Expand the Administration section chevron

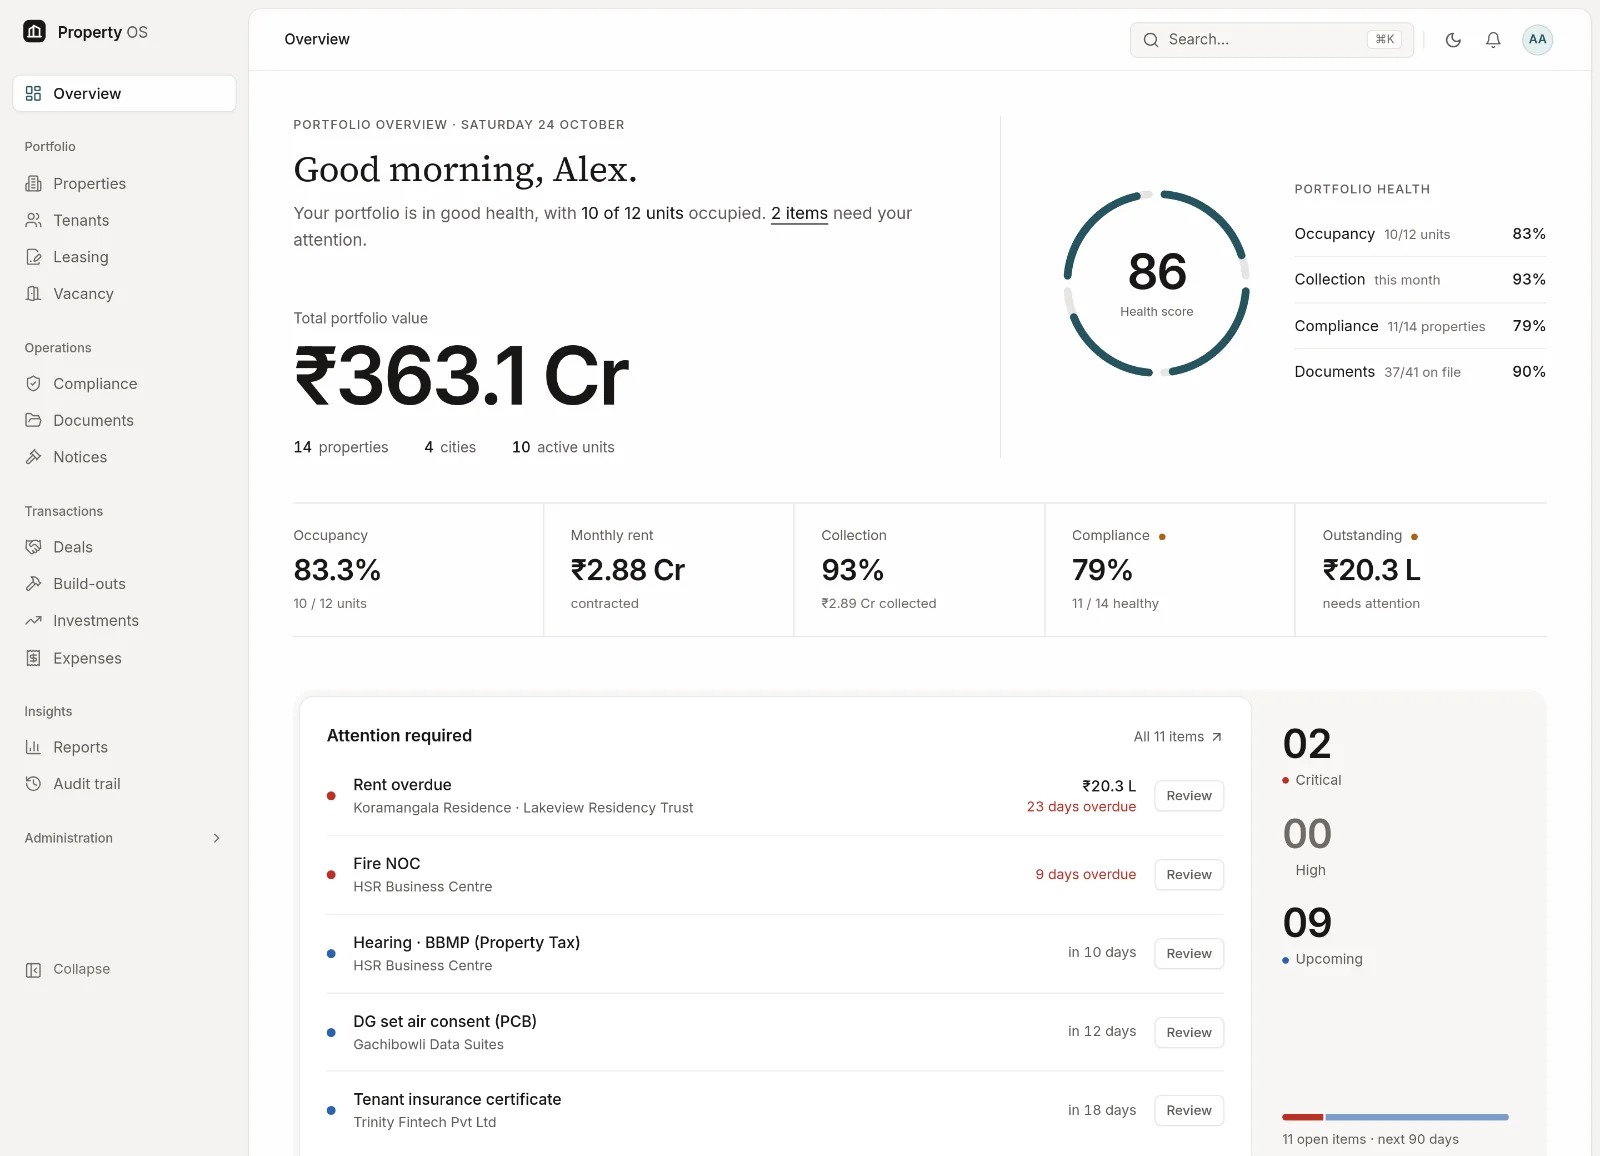(x=216, y=838)
